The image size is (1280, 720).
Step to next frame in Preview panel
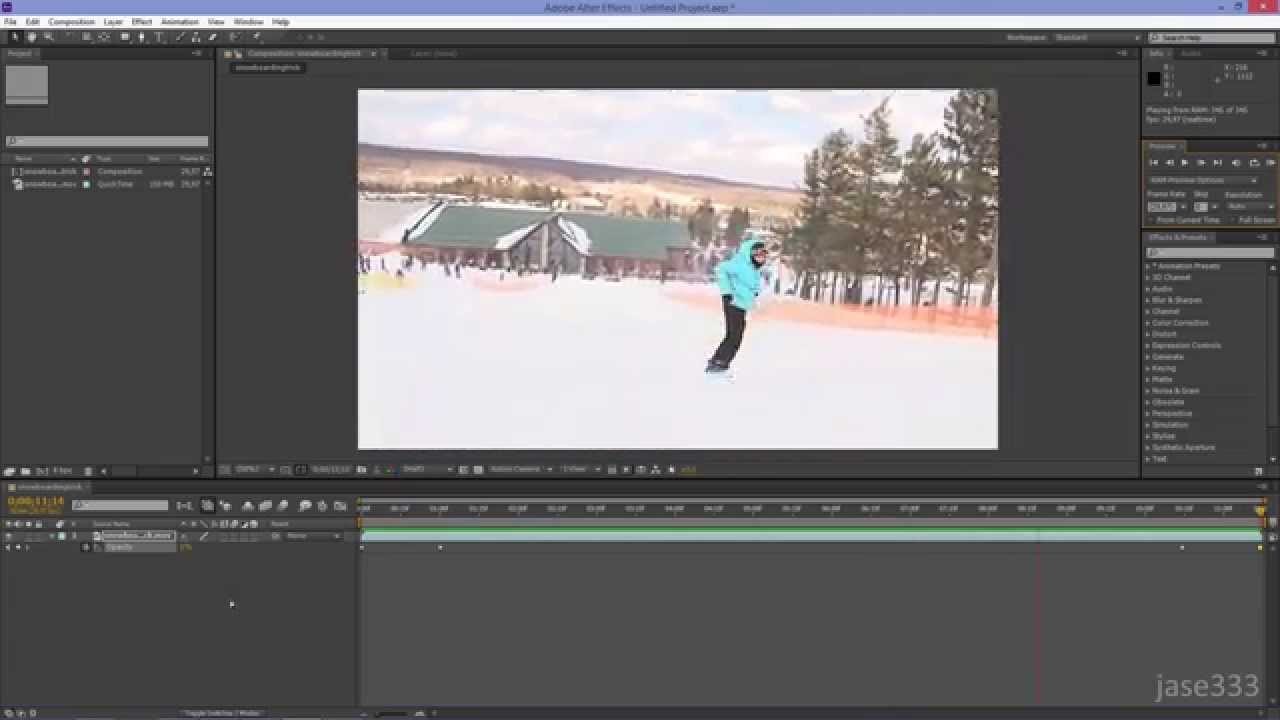tap(1202, 163)
